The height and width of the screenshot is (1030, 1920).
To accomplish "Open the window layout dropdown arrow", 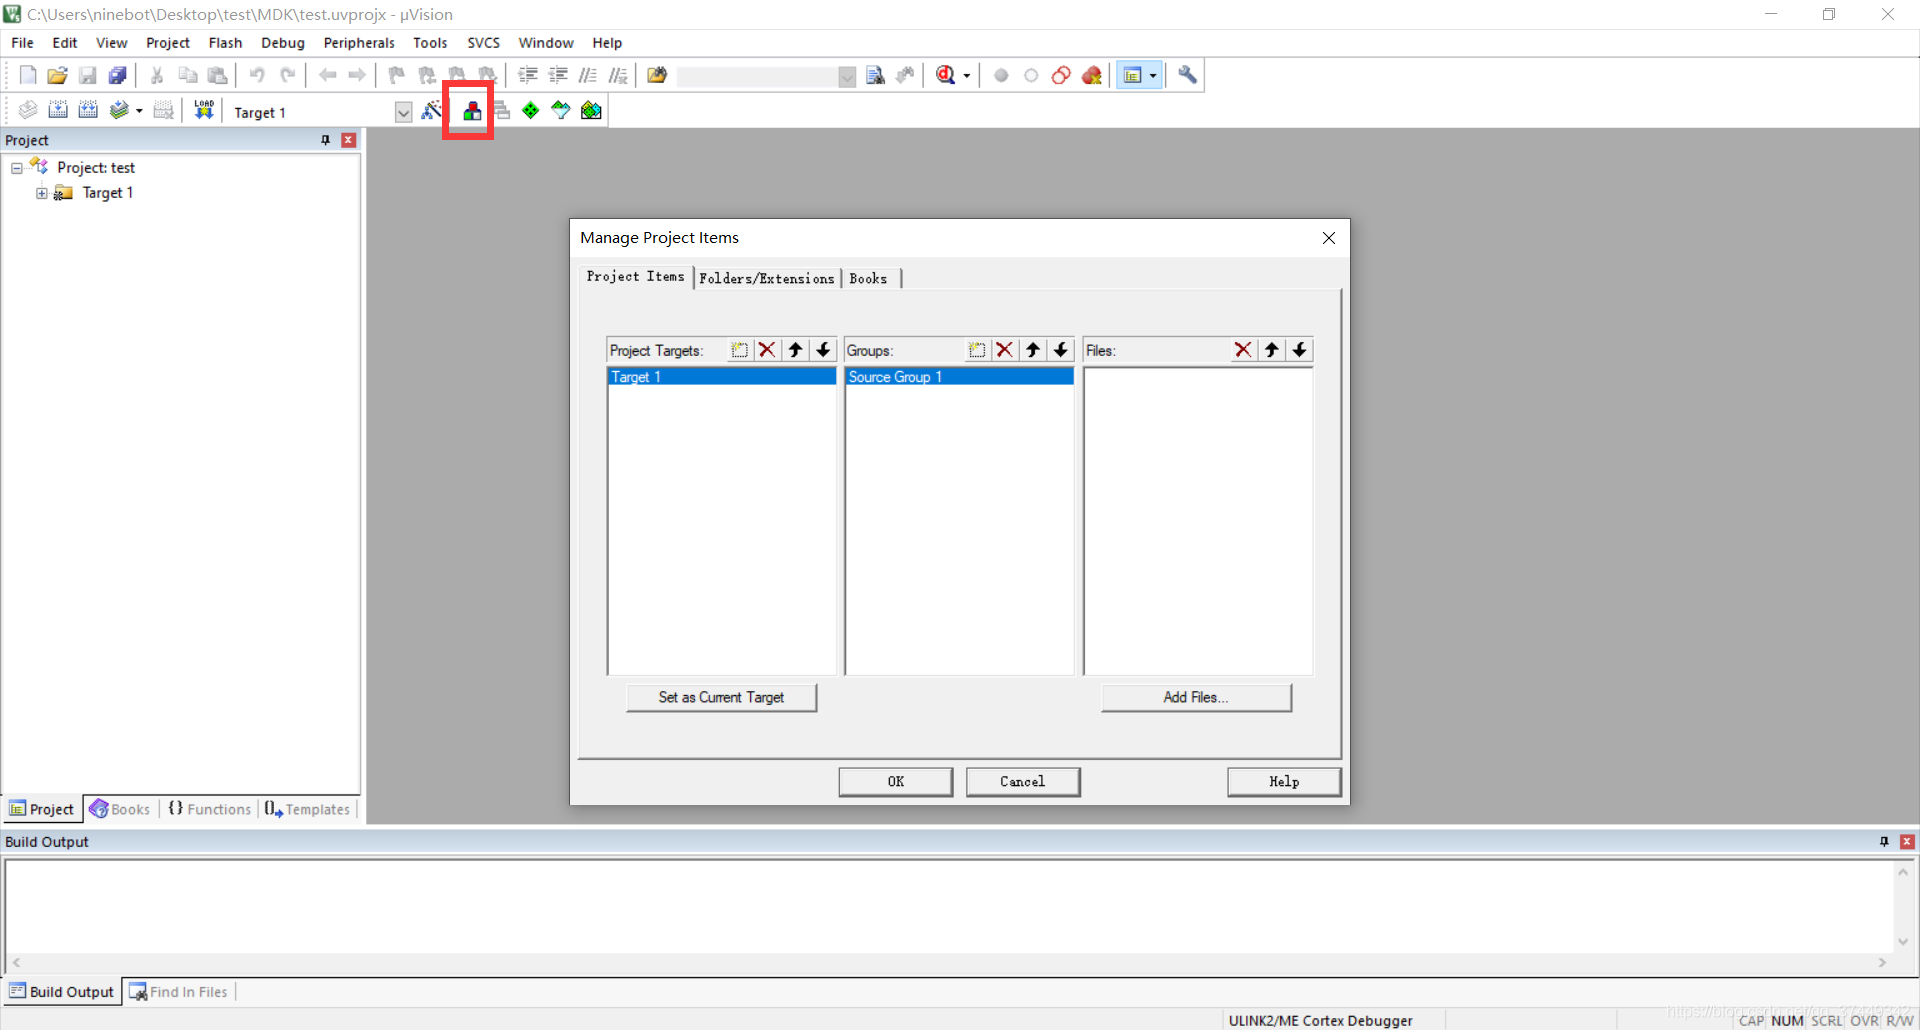I will coord(1153,76).
